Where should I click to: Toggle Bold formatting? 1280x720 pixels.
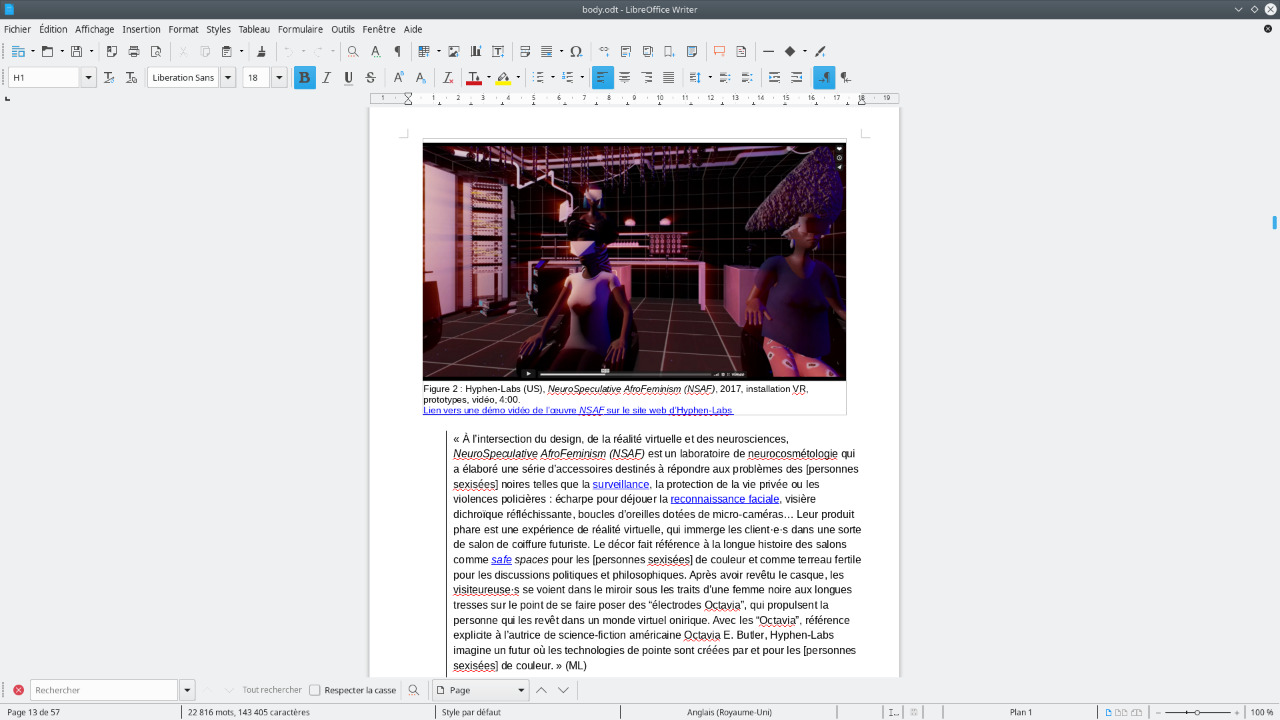(304, 77)
